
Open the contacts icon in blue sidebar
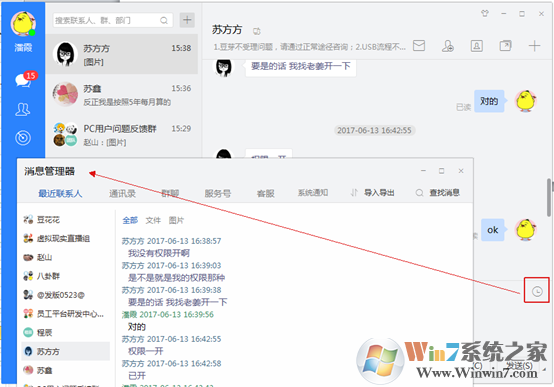23,109
